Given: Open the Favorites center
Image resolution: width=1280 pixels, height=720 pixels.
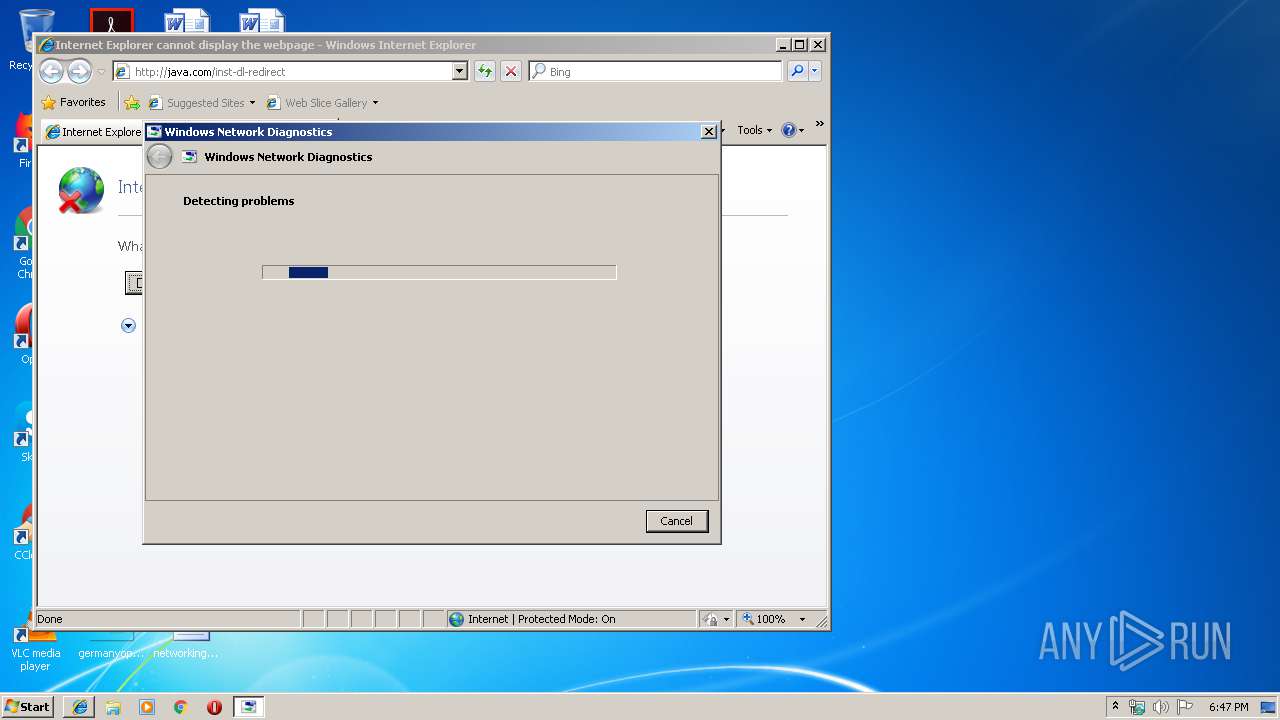Looking at the screenshot, I should 74,102.
